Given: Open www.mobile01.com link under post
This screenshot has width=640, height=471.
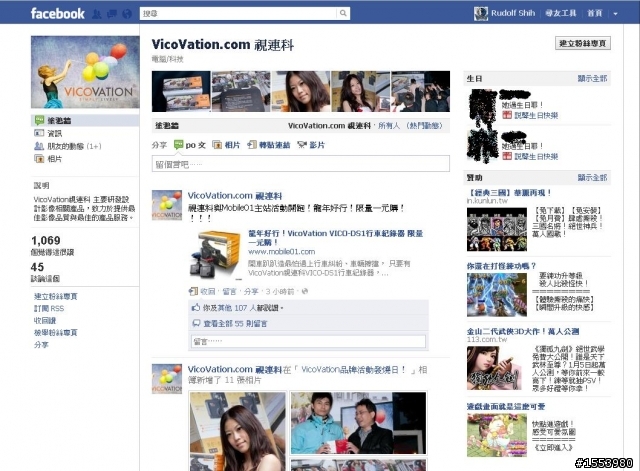Looking at the screenshot, I should pyautogui.click(x=282, y=251).
